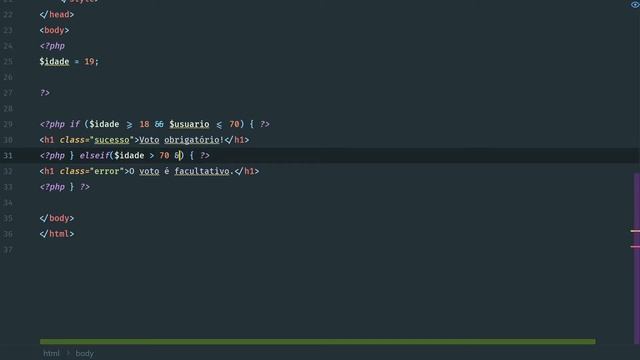Click the 'if' keyword on line 29
640x360 pixels.
(x=75, y=124)
